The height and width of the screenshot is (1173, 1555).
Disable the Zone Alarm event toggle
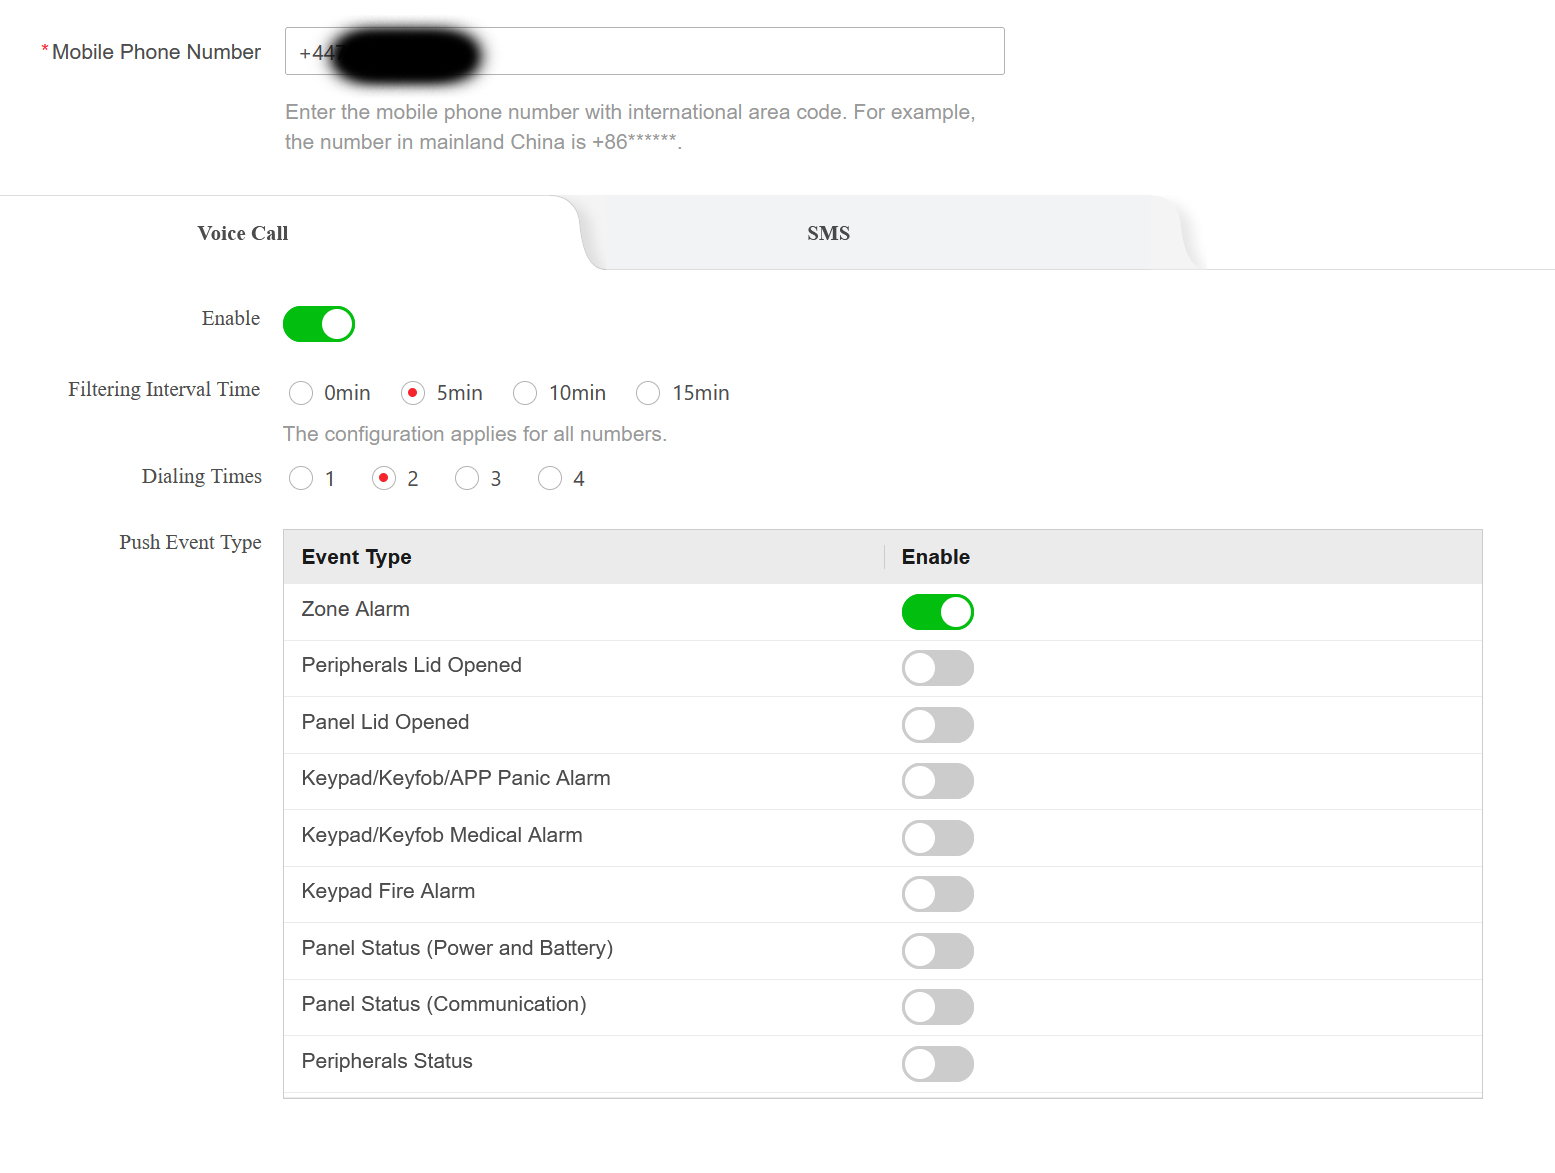(937, 612)
